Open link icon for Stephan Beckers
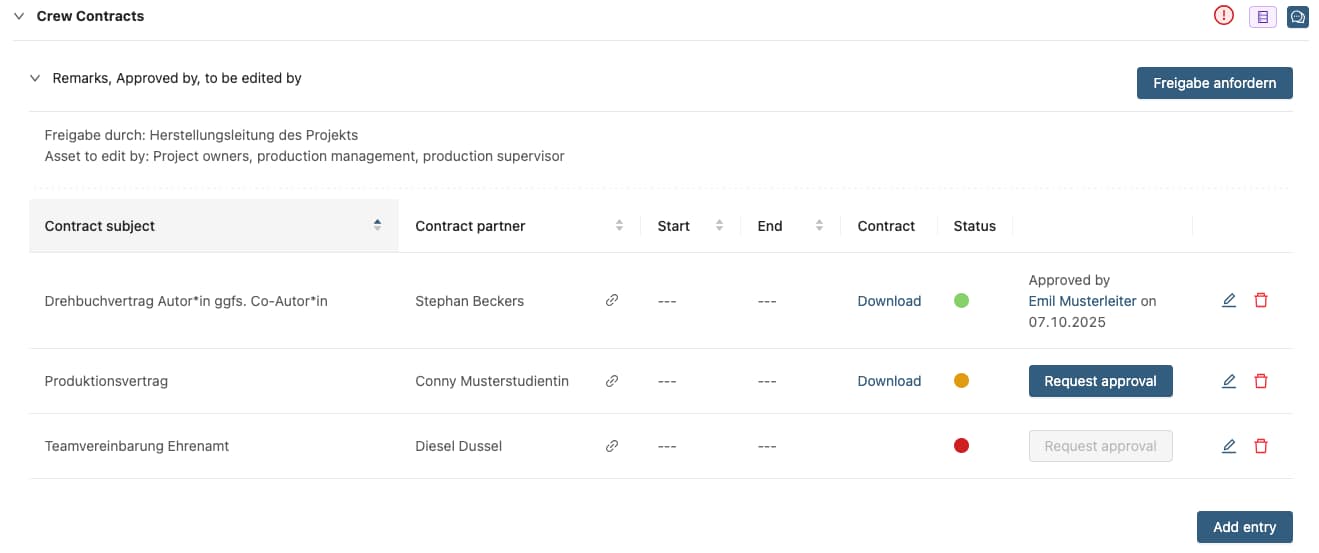1319x553 pixels. (x=612, y=300)
